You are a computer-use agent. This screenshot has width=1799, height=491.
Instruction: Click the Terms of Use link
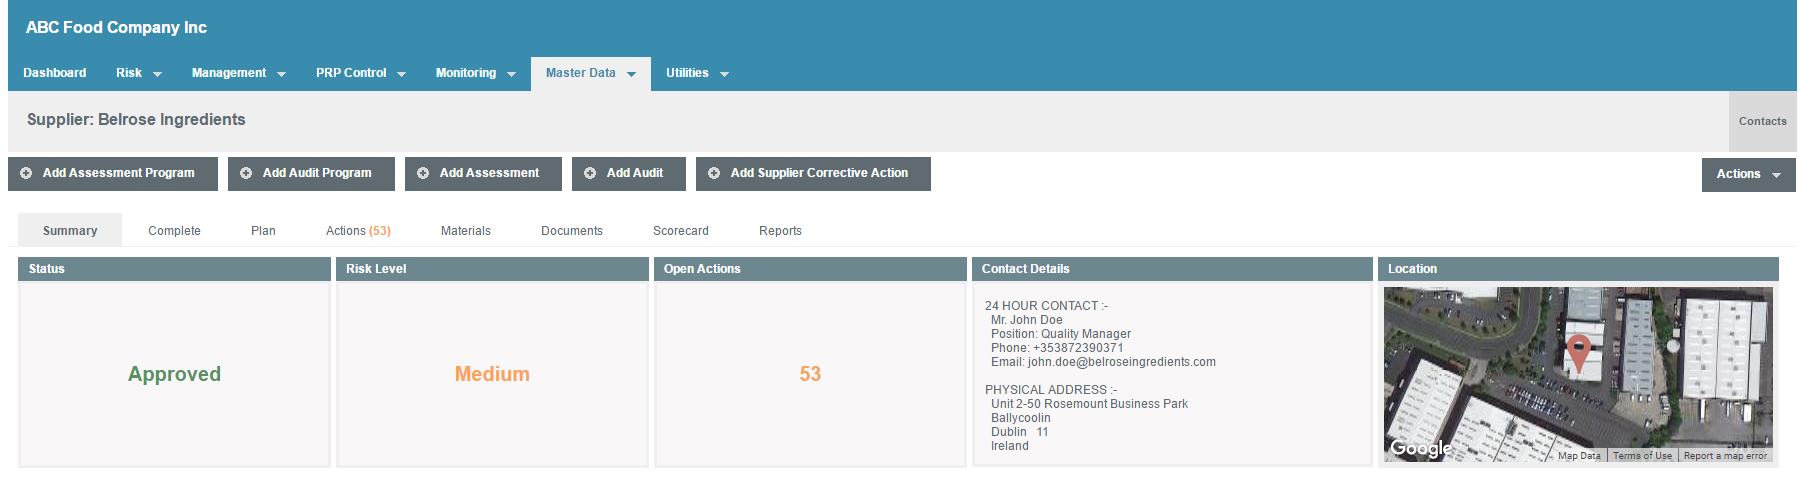pos(1642,456)
